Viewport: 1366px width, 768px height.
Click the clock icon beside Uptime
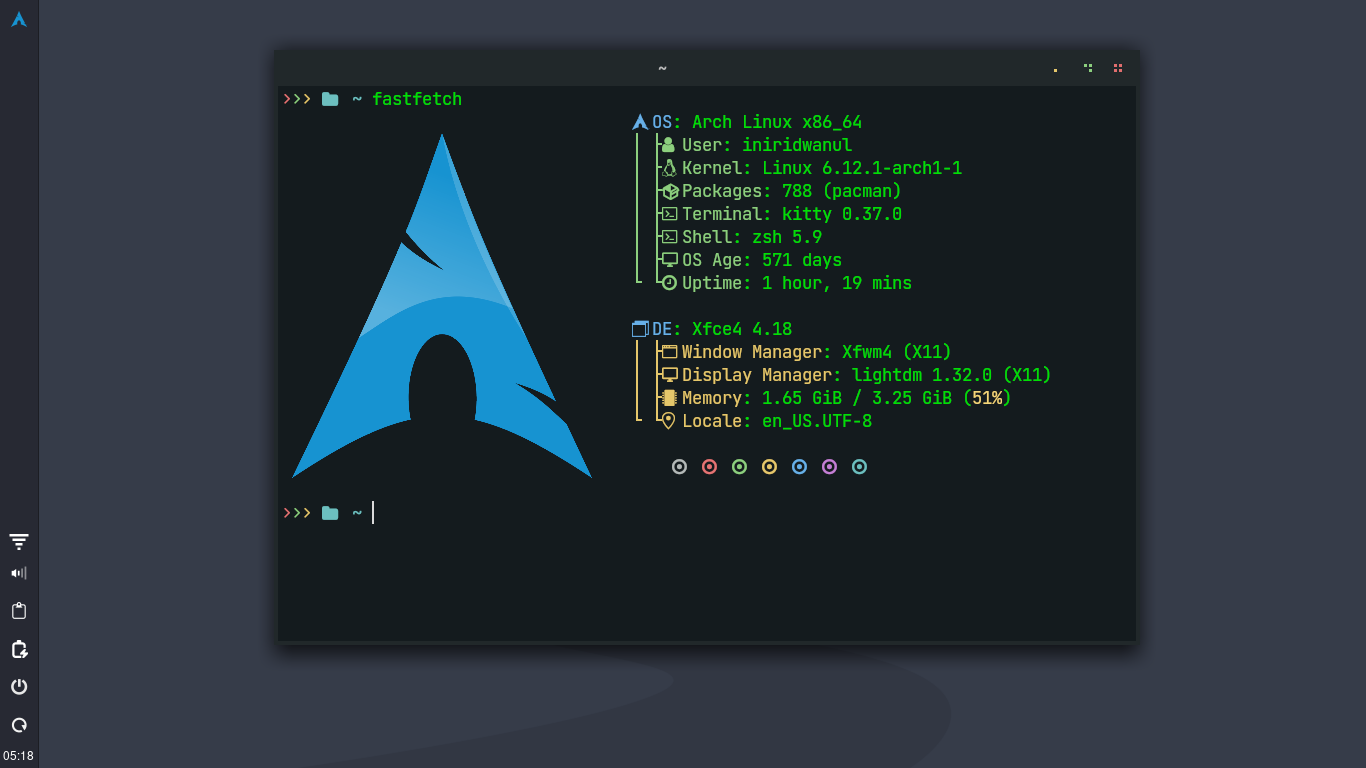(x=670, y=283)
